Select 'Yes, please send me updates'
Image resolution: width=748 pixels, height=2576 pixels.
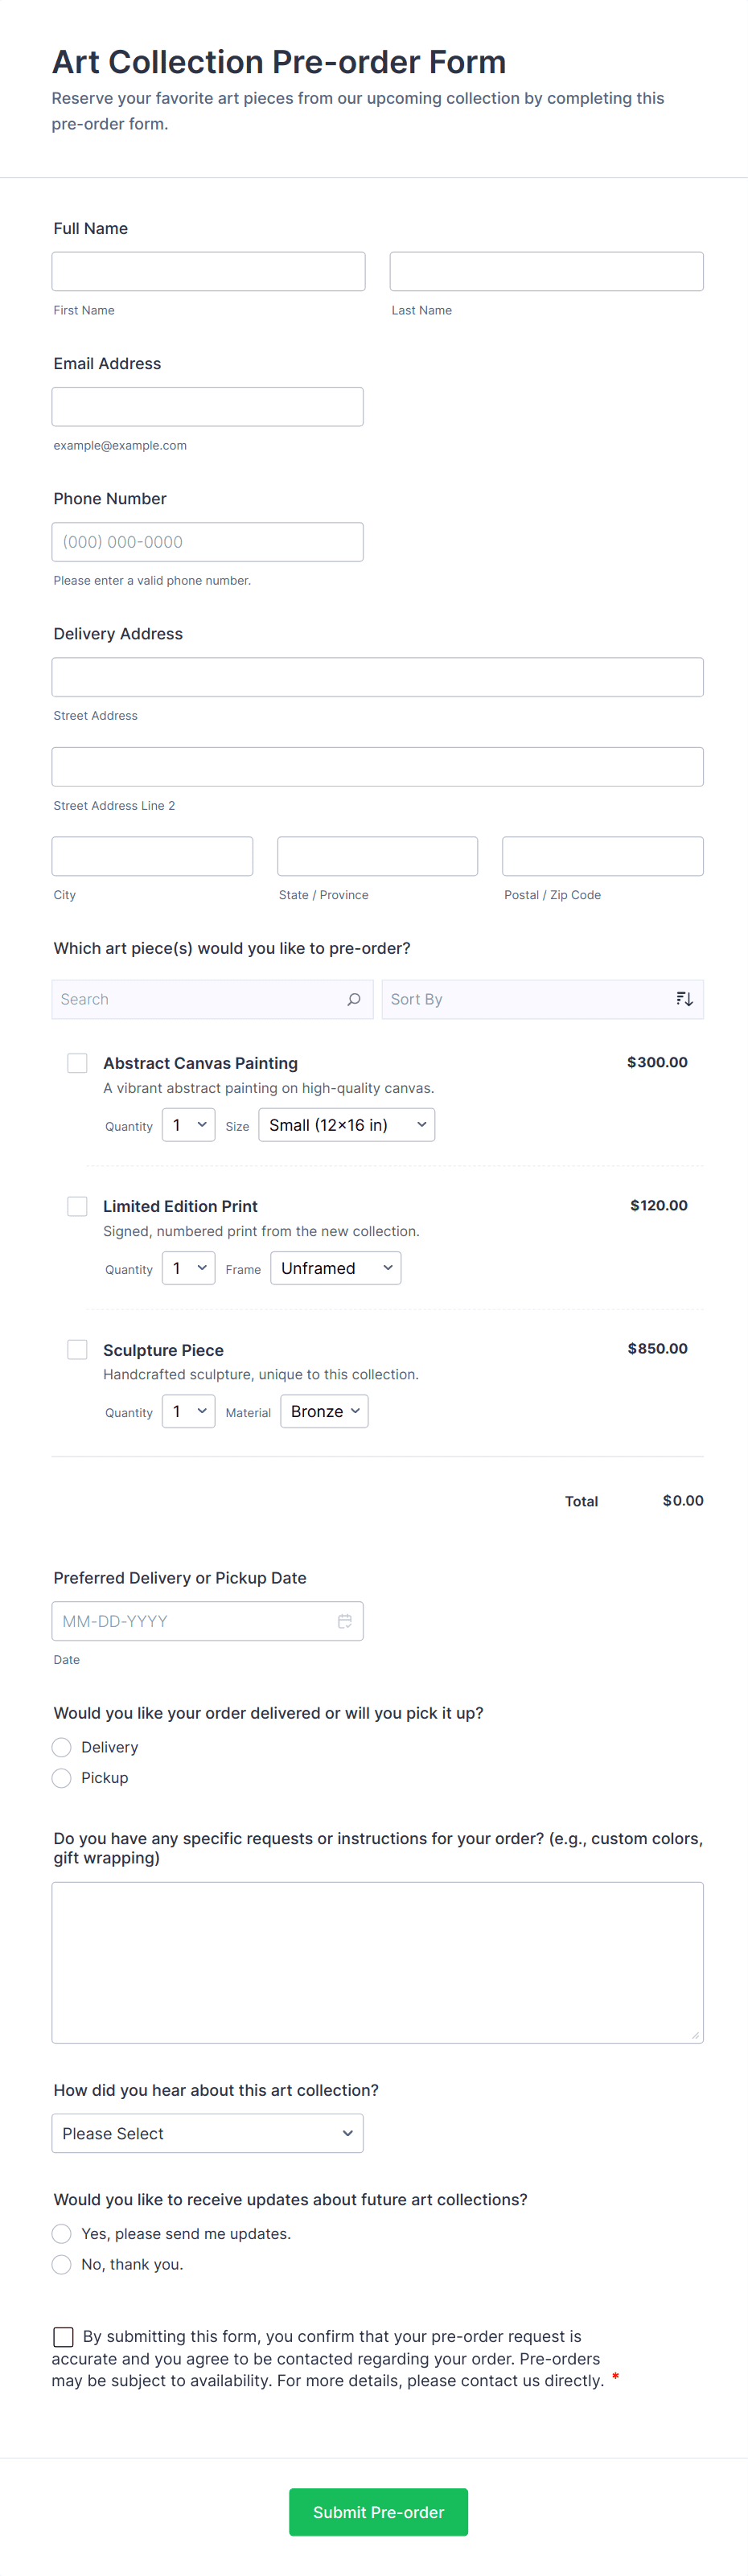(x=62, y=2234)
